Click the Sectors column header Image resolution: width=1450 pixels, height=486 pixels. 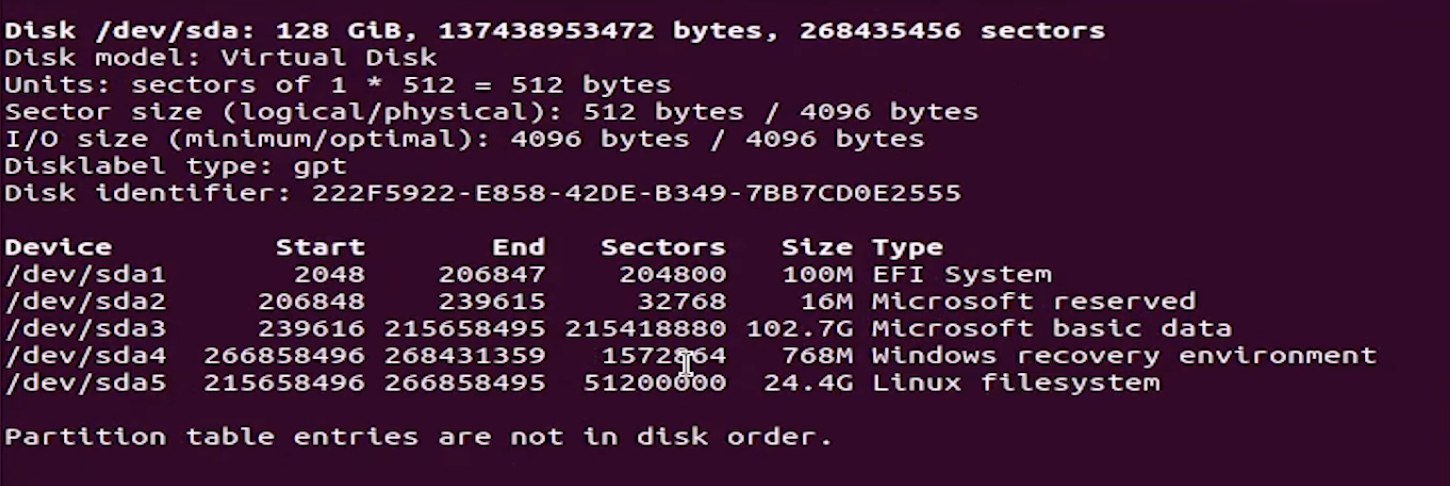[x=663, y=247]
